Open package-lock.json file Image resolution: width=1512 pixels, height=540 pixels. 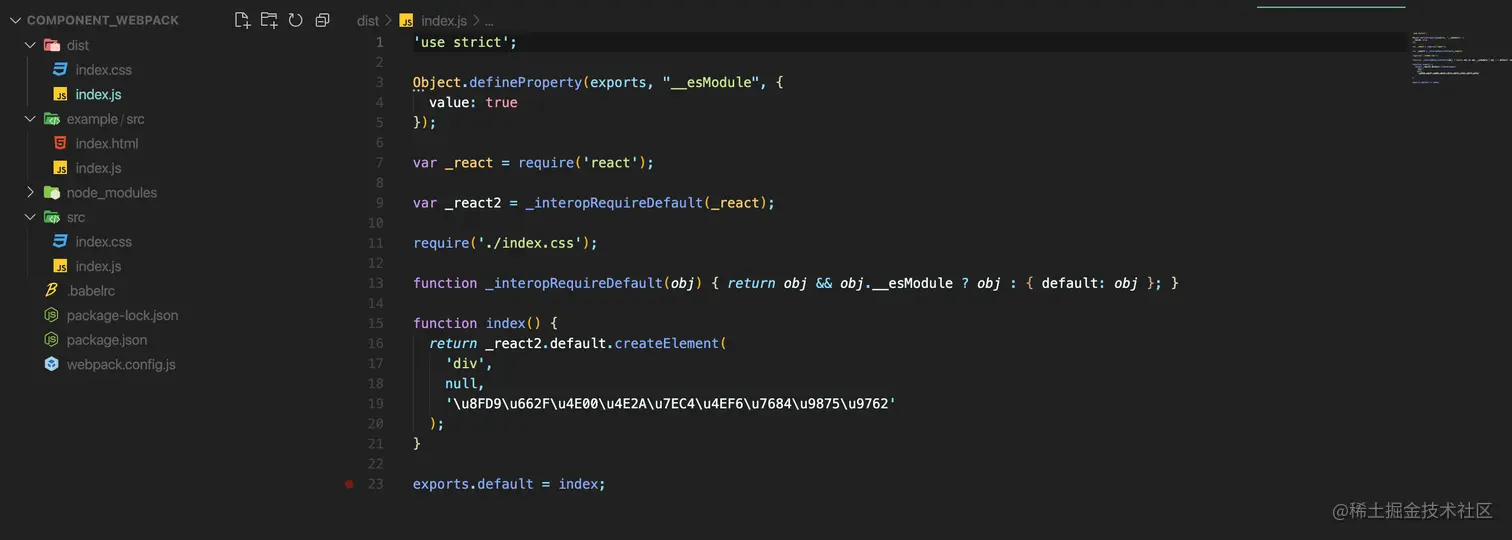tap(122, 315)
